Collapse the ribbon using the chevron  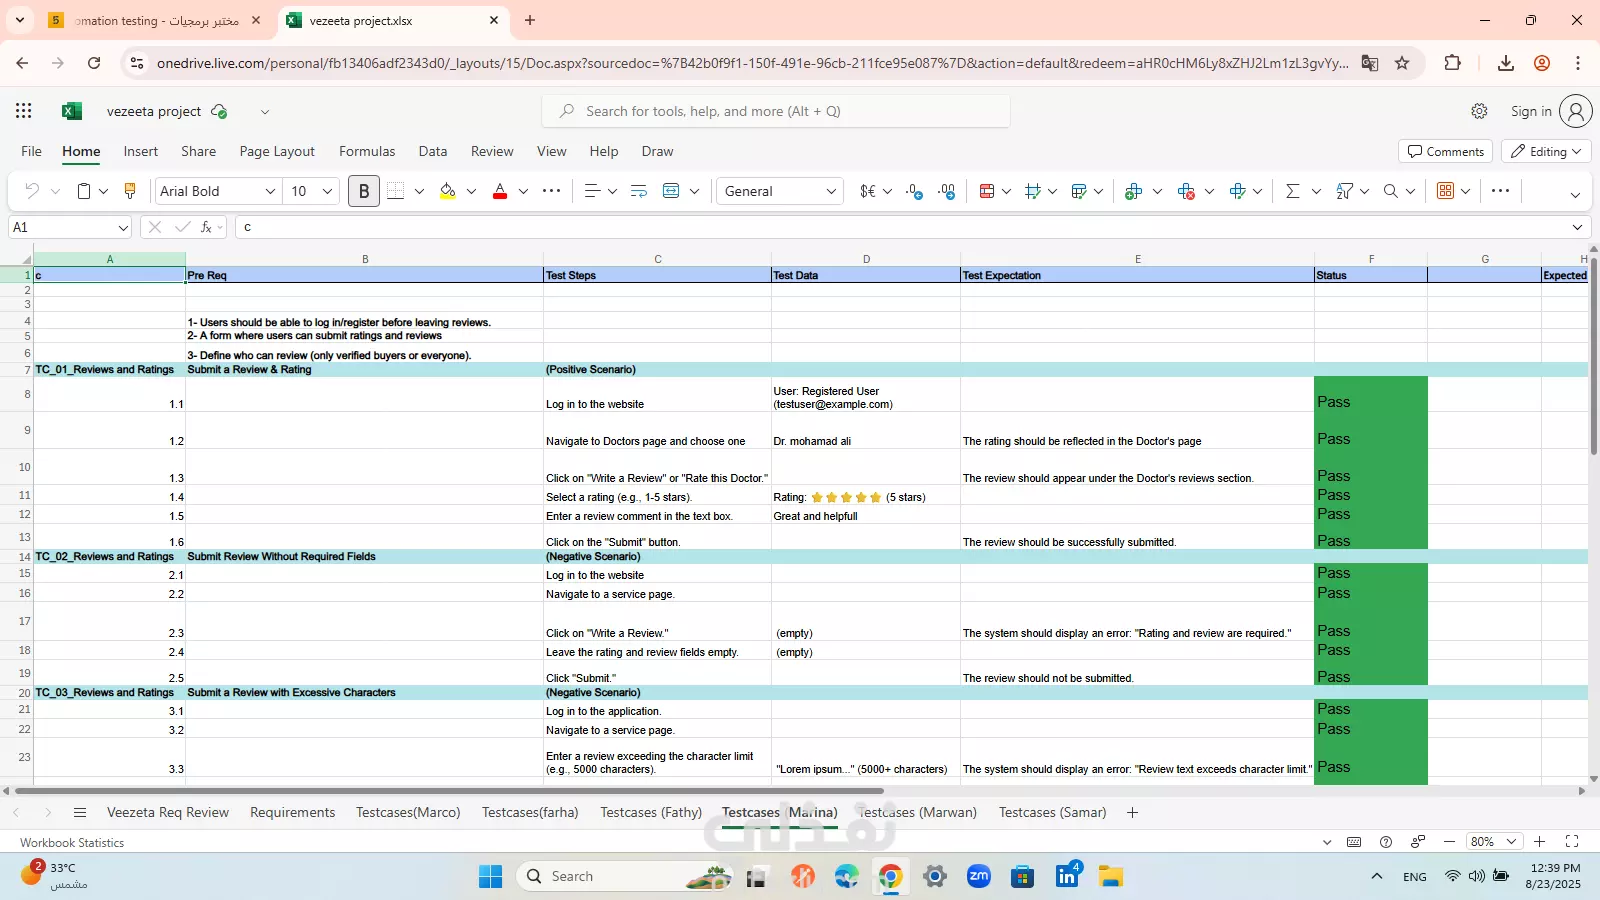1575,194
